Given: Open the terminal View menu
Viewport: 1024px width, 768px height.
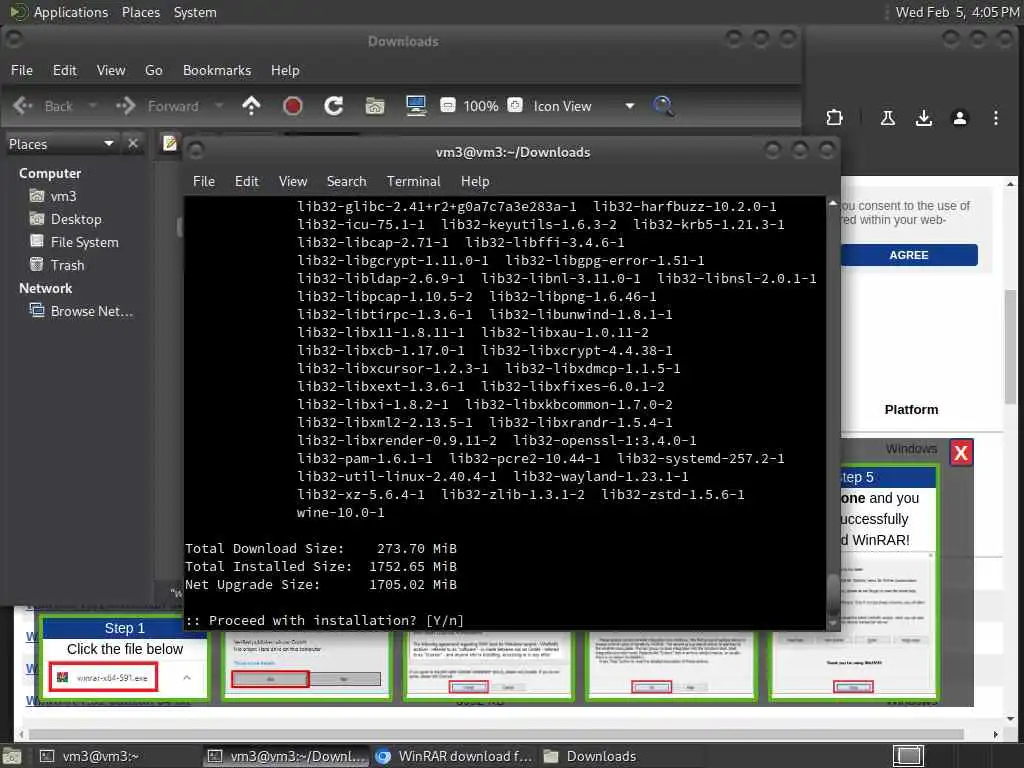Looking at the screenshot, I should 293,181.
